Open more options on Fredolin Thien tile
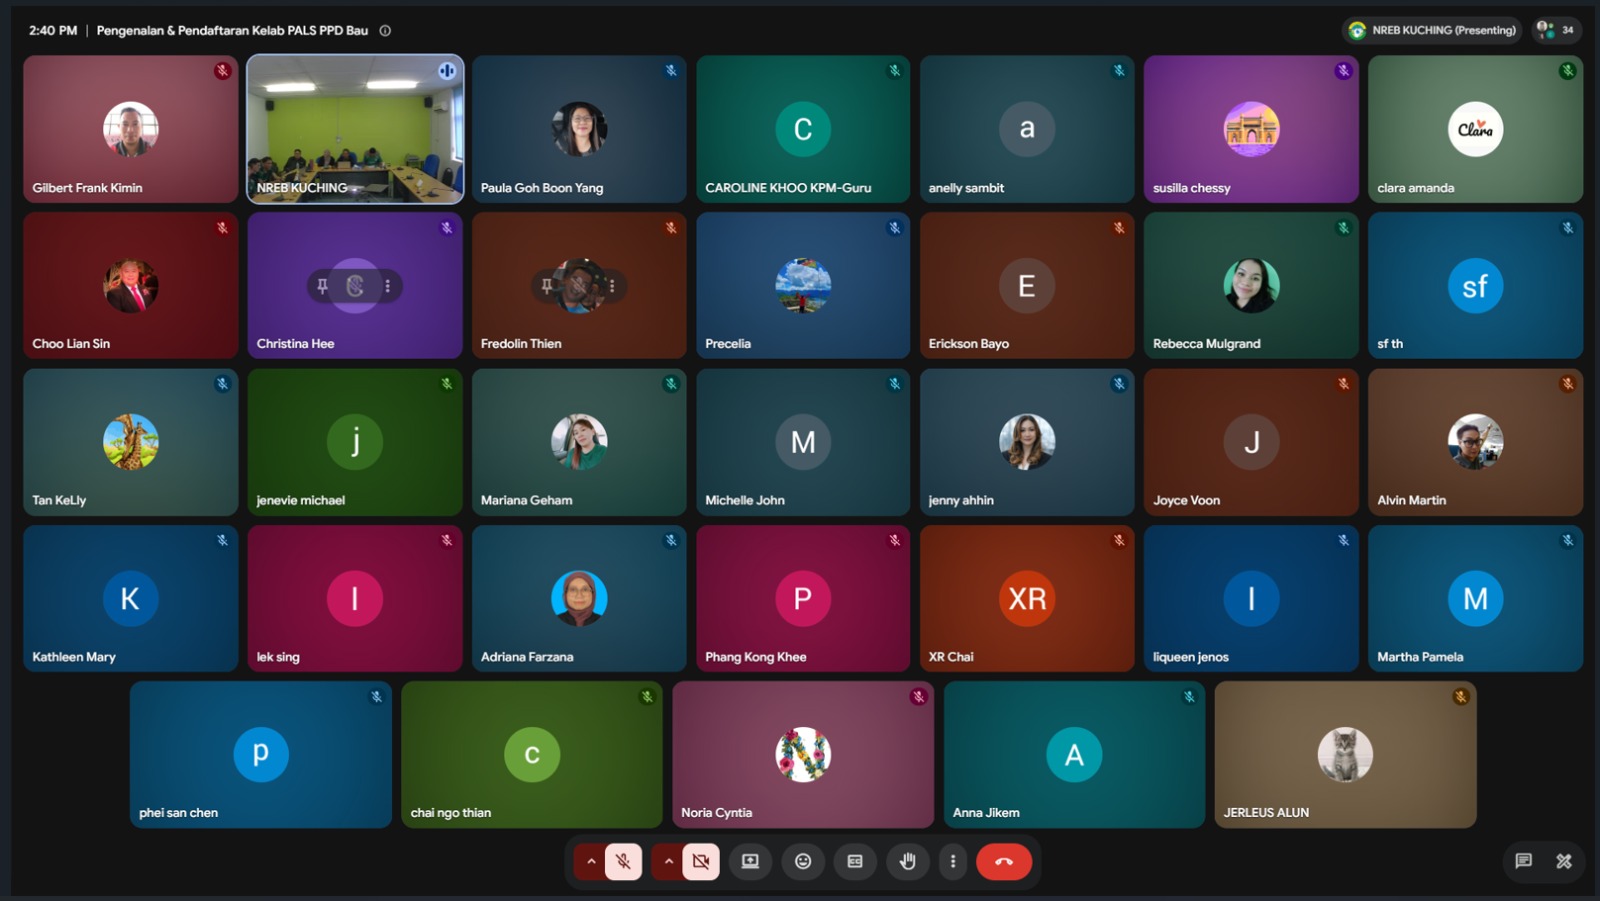This screenshot has width=1600, height=901. [x=612, y=286]
